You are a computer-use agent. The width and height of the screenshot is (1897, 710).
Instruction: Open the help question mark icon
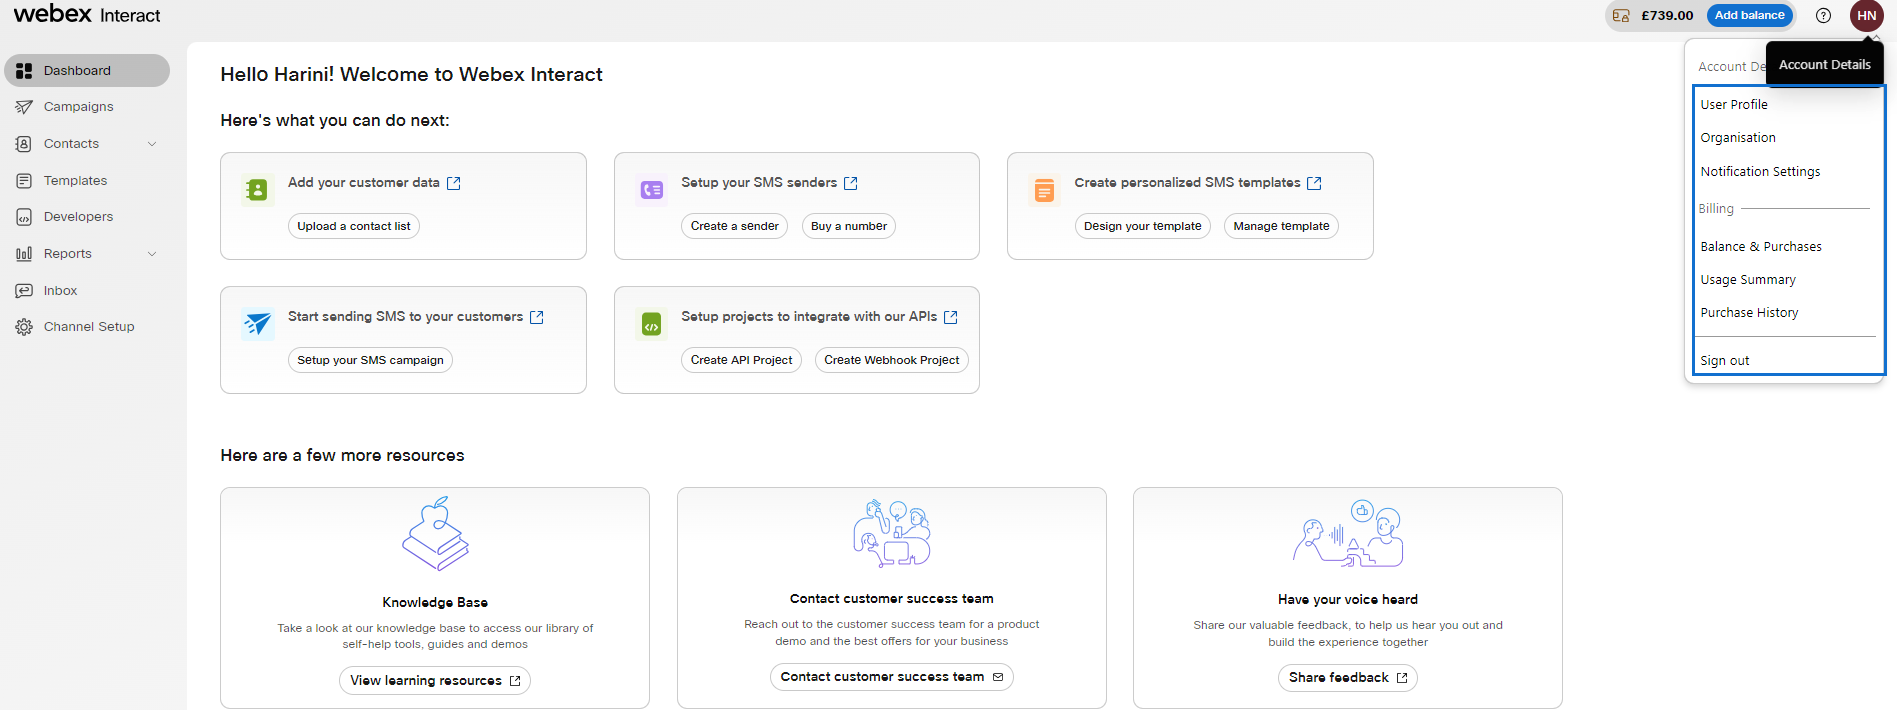[1823, 15]
